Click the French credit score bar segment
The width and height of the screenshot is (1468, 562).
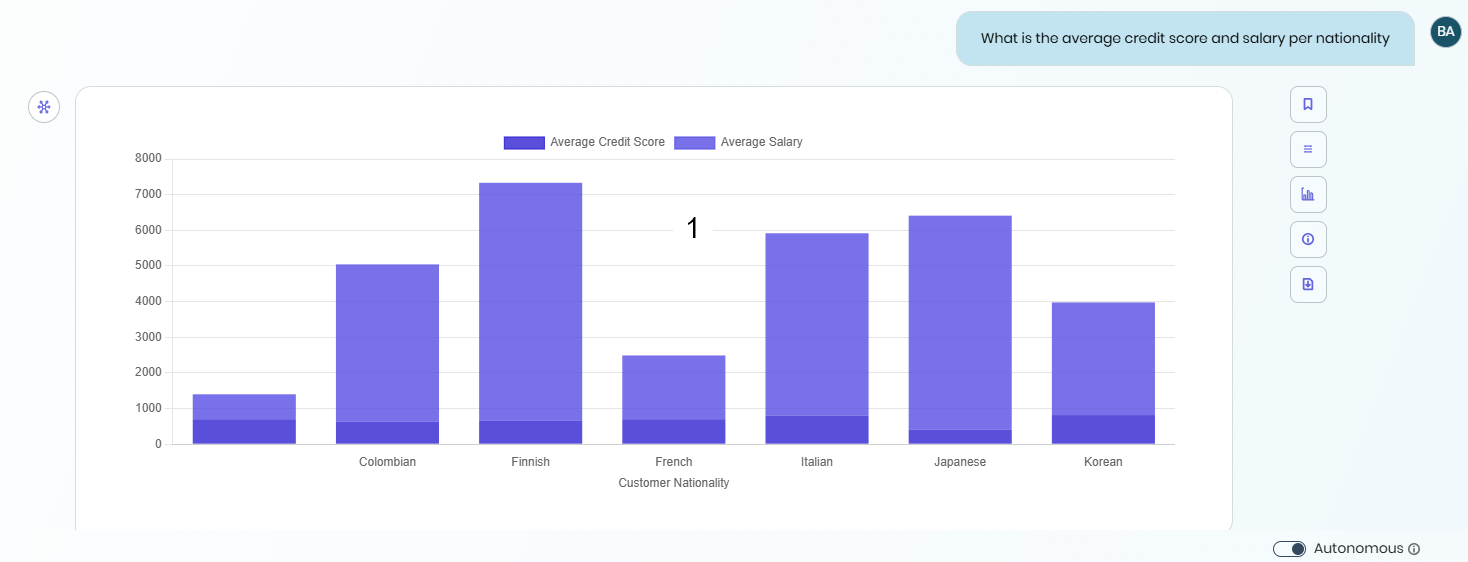coord(673,432)
